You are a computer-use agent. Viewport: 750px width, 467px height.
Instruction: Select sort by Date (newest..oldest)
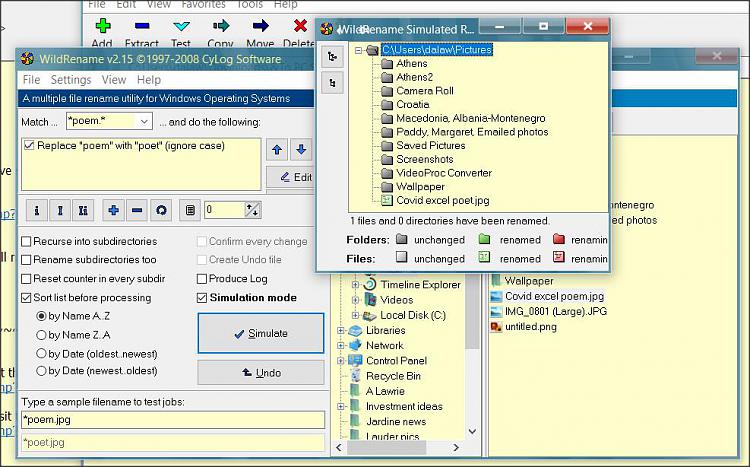pos(42,371)
